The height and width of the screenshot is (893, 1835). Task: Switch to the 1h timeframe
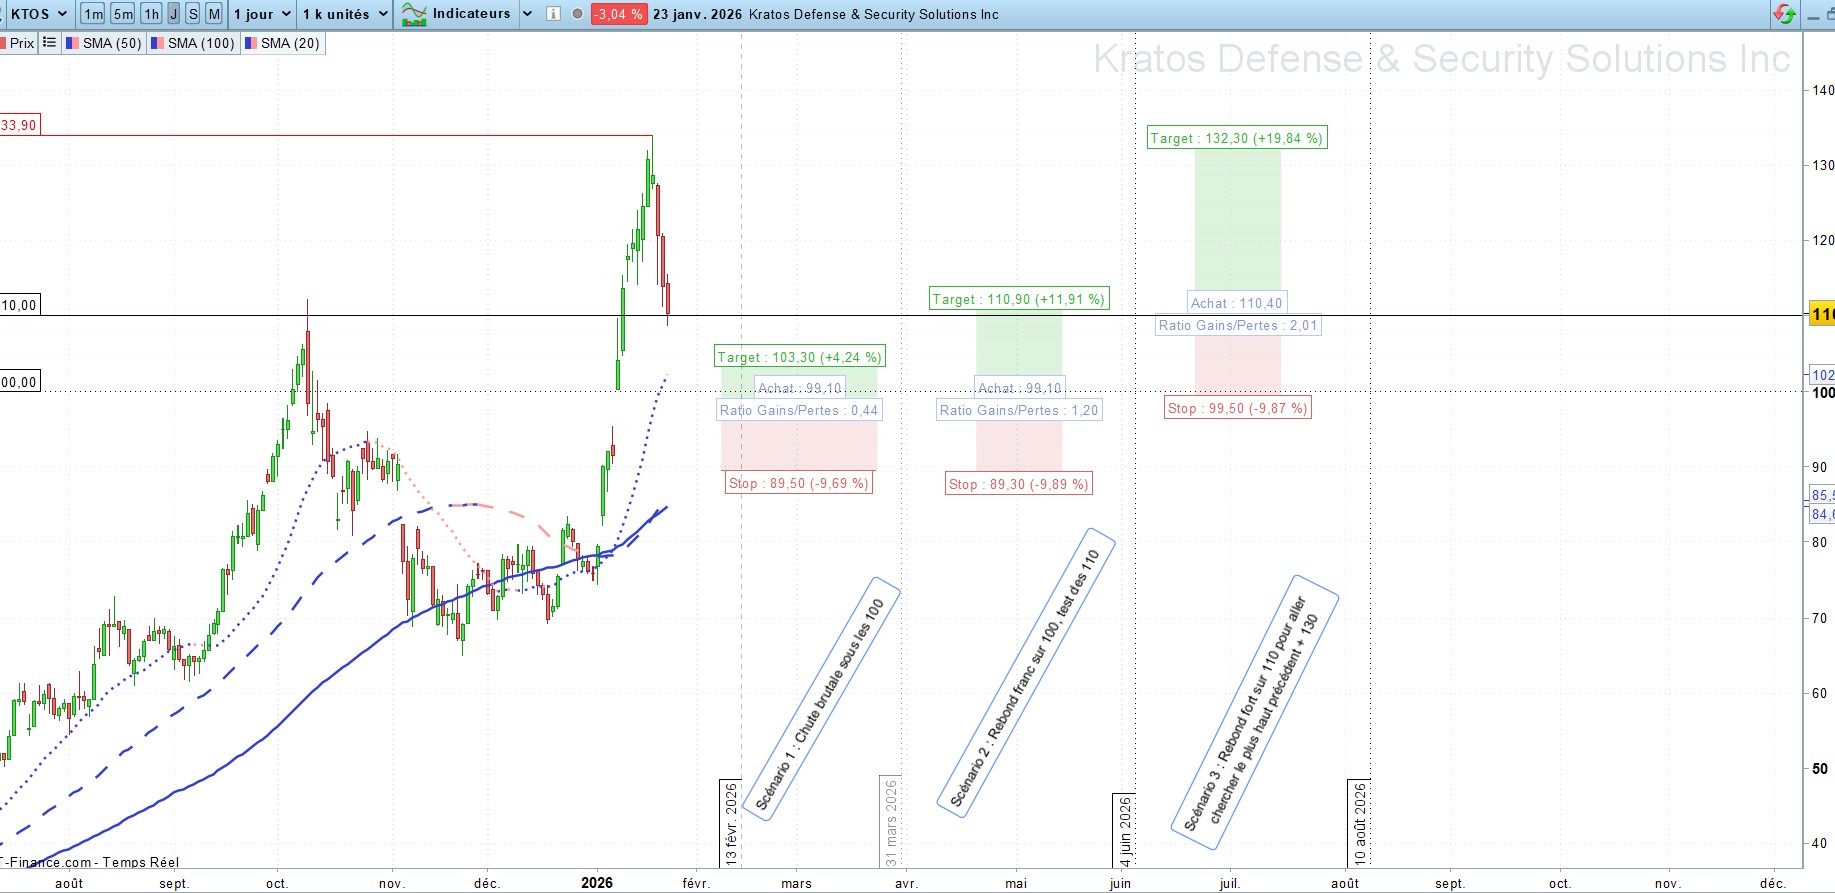pos(151,14)
